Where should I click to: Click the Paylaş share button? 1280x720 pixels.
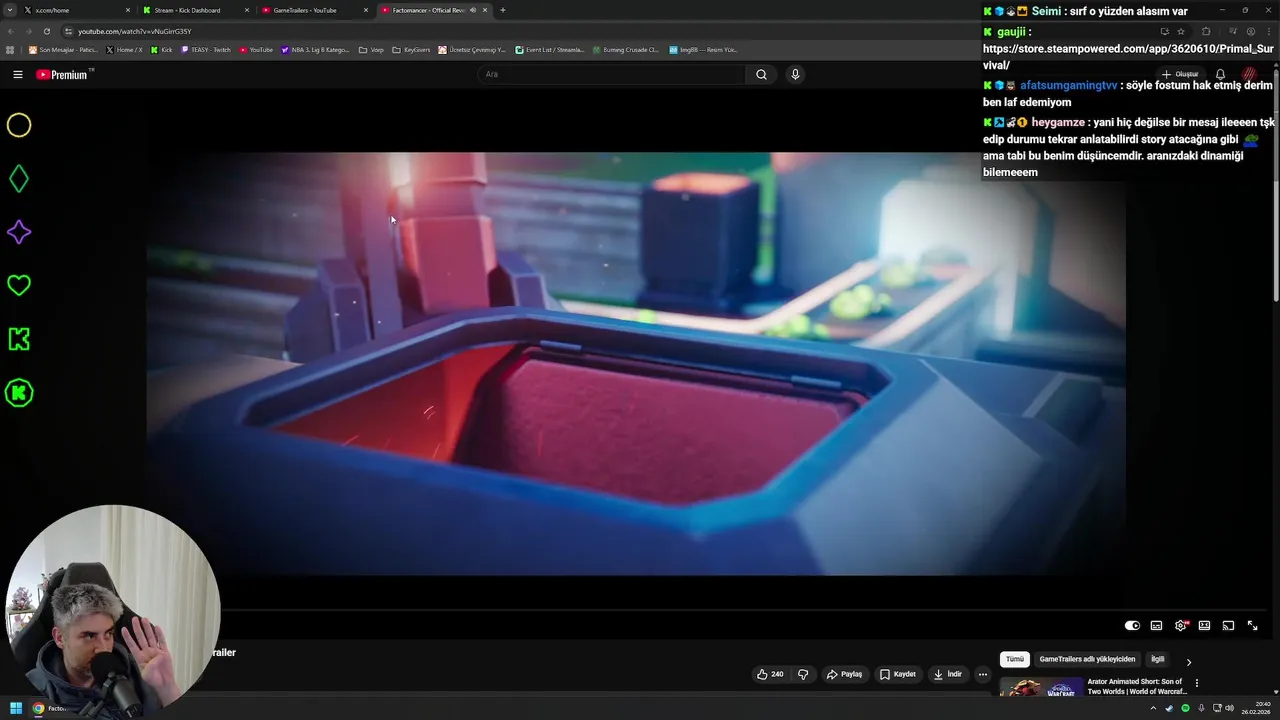pos(844,674)
